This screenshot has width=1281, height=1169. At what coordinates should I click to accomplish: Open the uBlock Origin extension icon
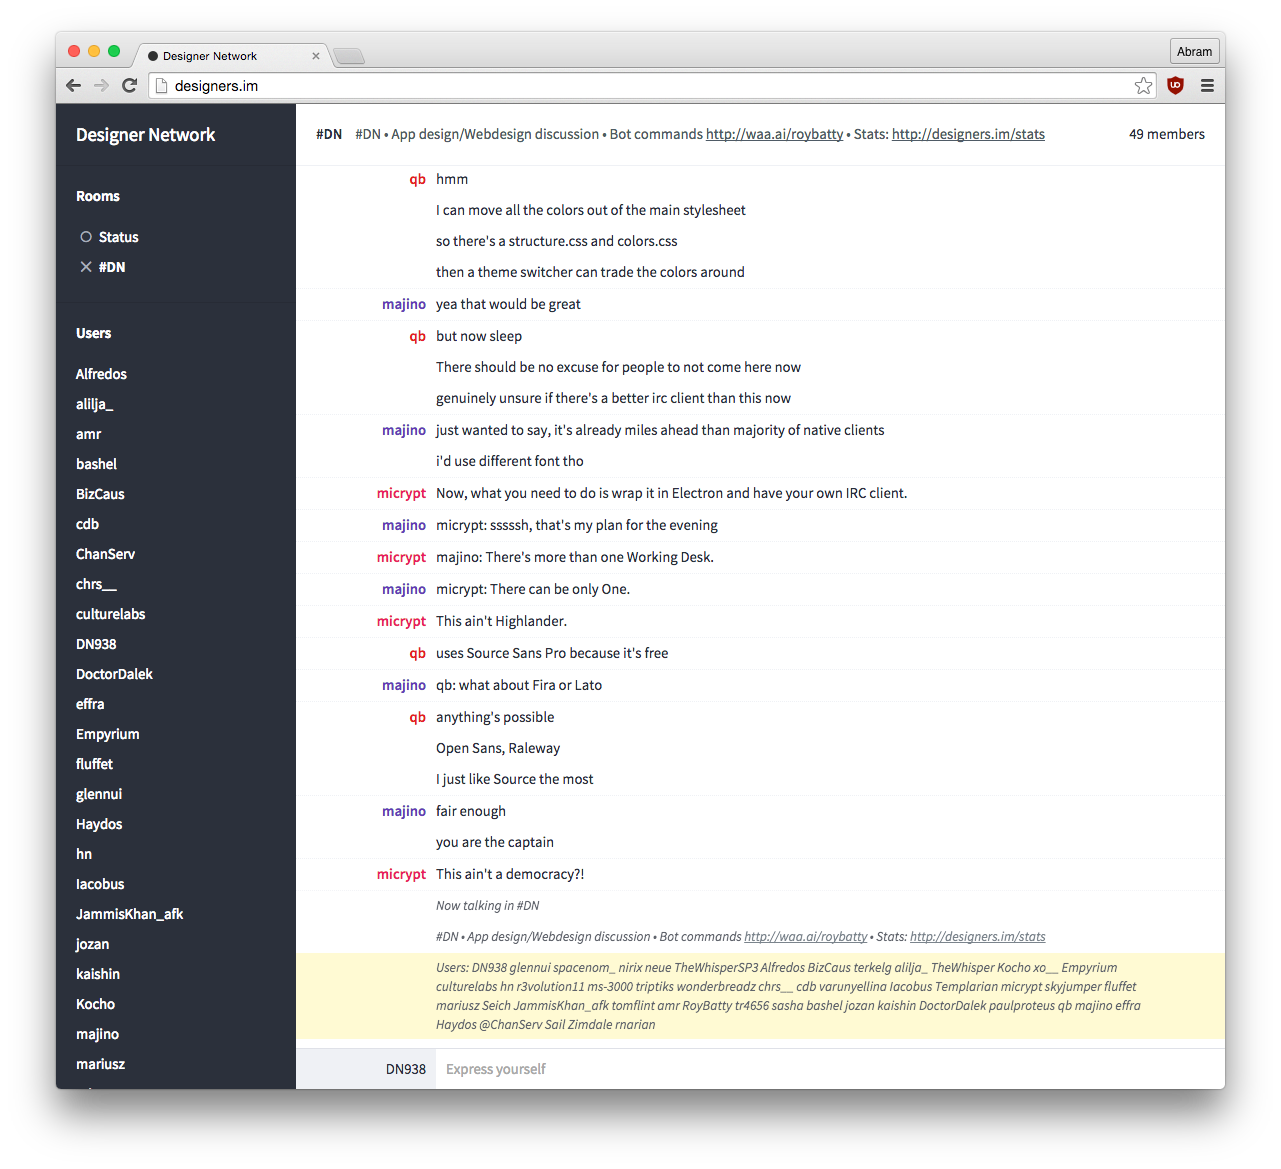pos(1175,85)
